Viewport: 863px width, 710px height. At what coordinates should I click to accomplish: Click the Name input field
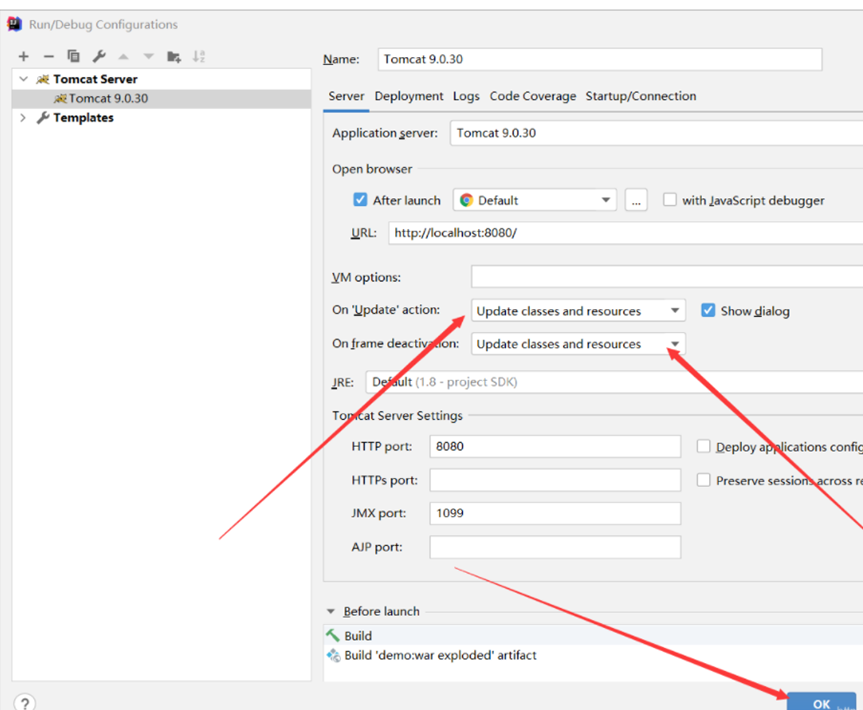pyautogui.click(x=600, y=59)
